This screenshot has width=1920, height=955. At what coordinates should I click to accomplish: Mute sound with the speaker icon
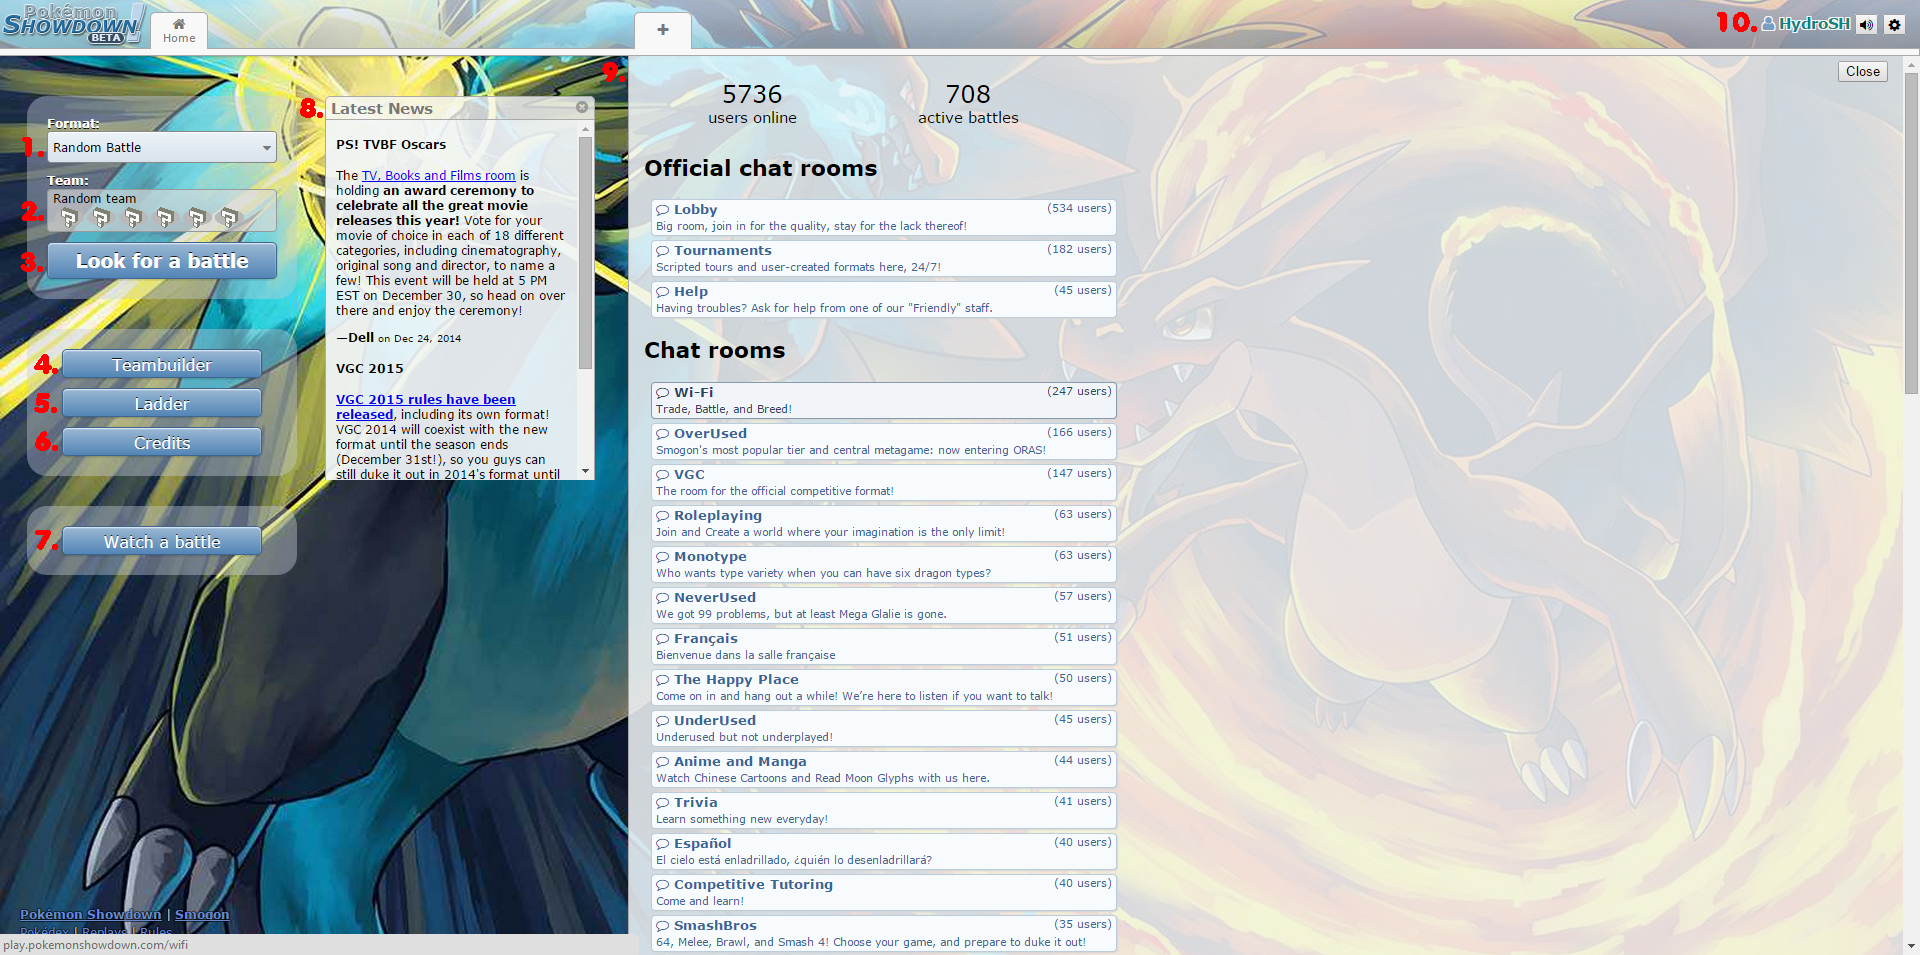click(x=1866, y=25)
